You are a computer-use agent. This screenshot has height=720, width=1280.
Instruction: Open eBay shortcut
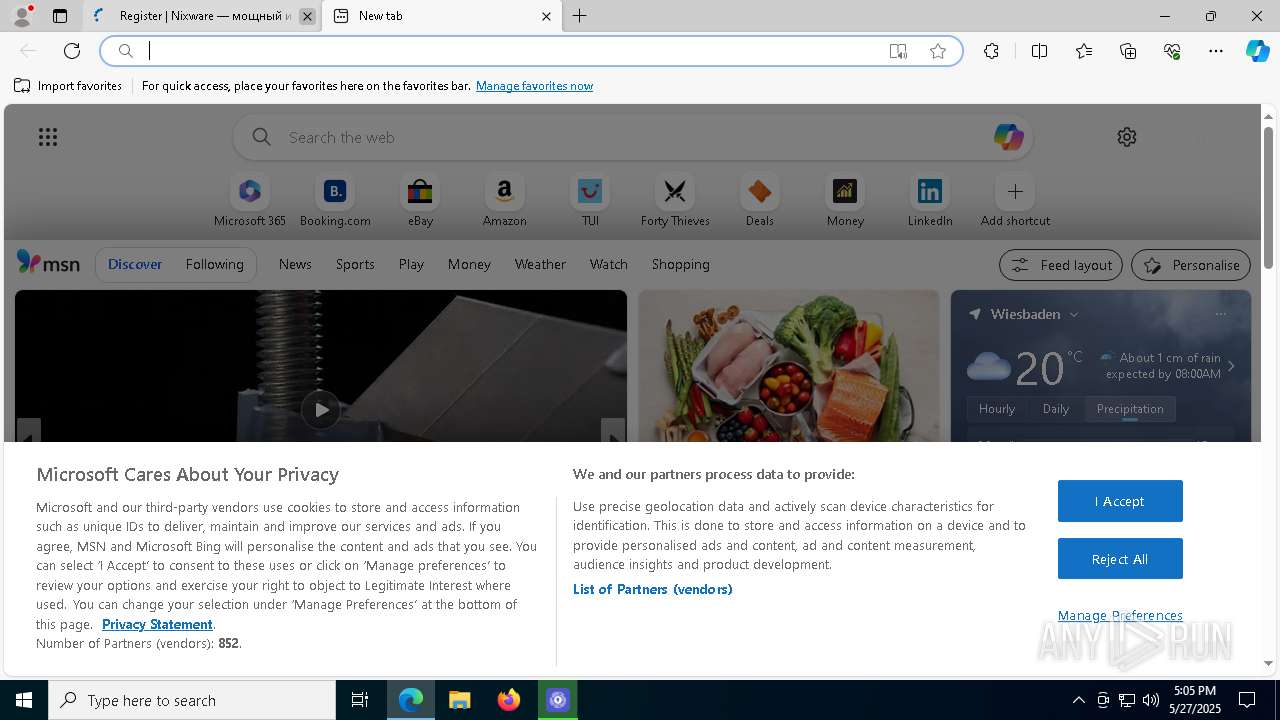pos(420,201)
